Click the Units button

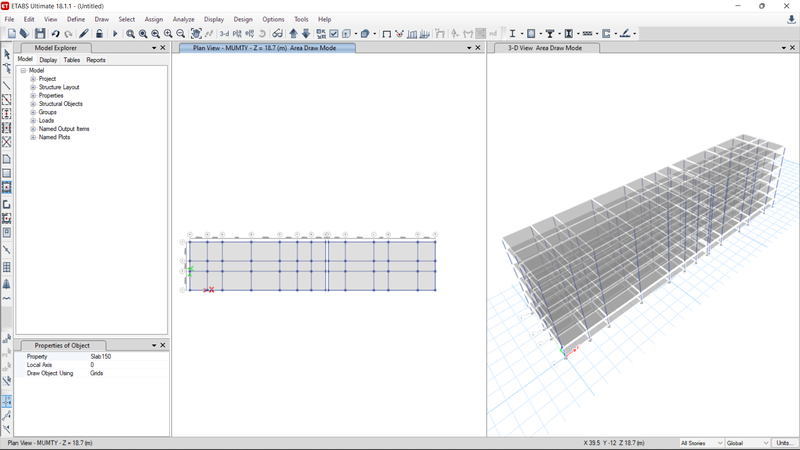pos(784,443)
